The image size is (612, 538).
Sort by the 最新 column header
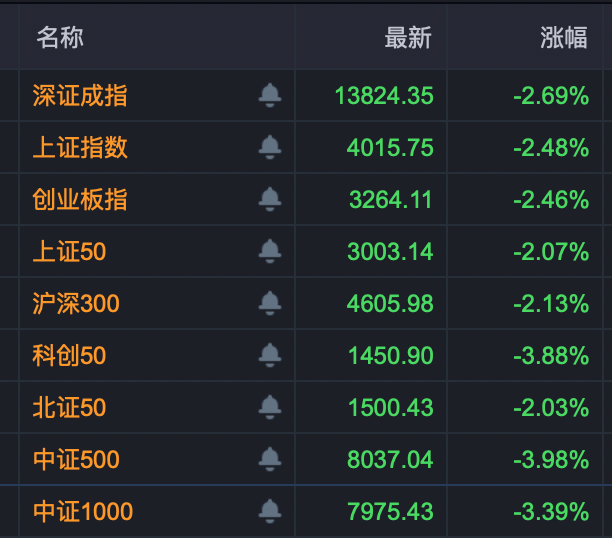[x=408, y=38]
